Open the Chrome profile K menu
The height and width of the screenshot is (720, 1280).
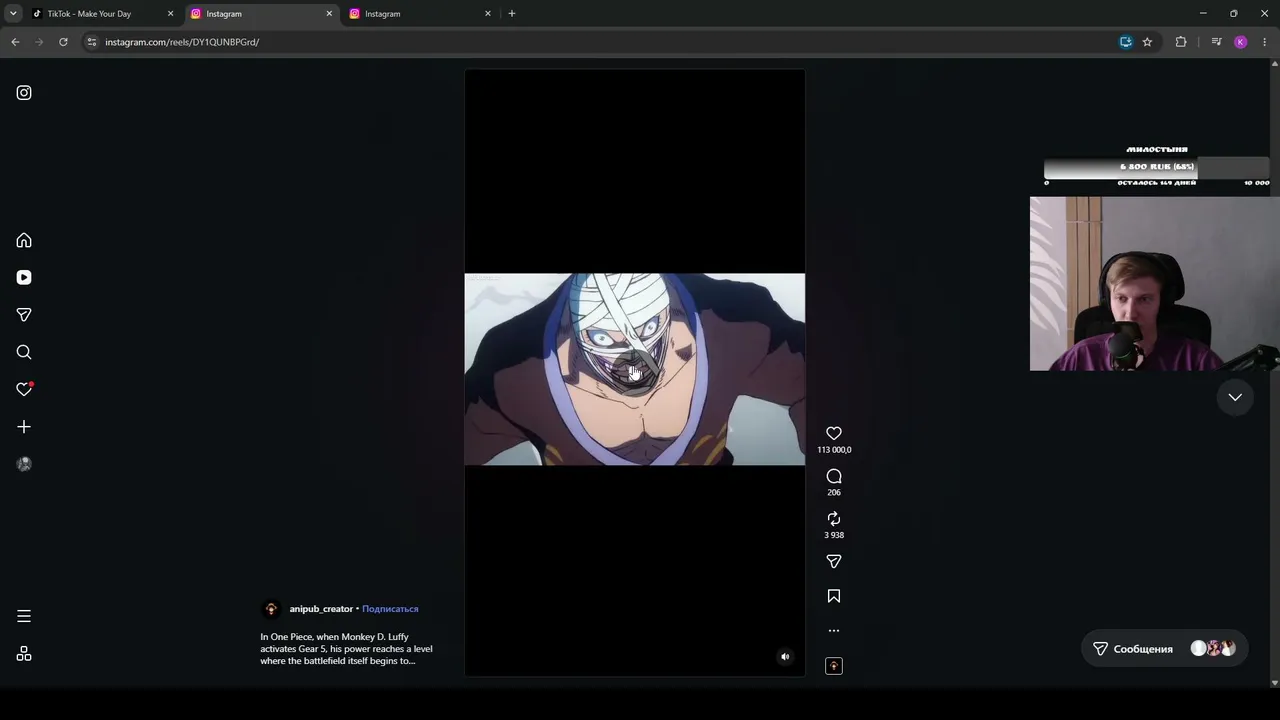click(1241, 42)
